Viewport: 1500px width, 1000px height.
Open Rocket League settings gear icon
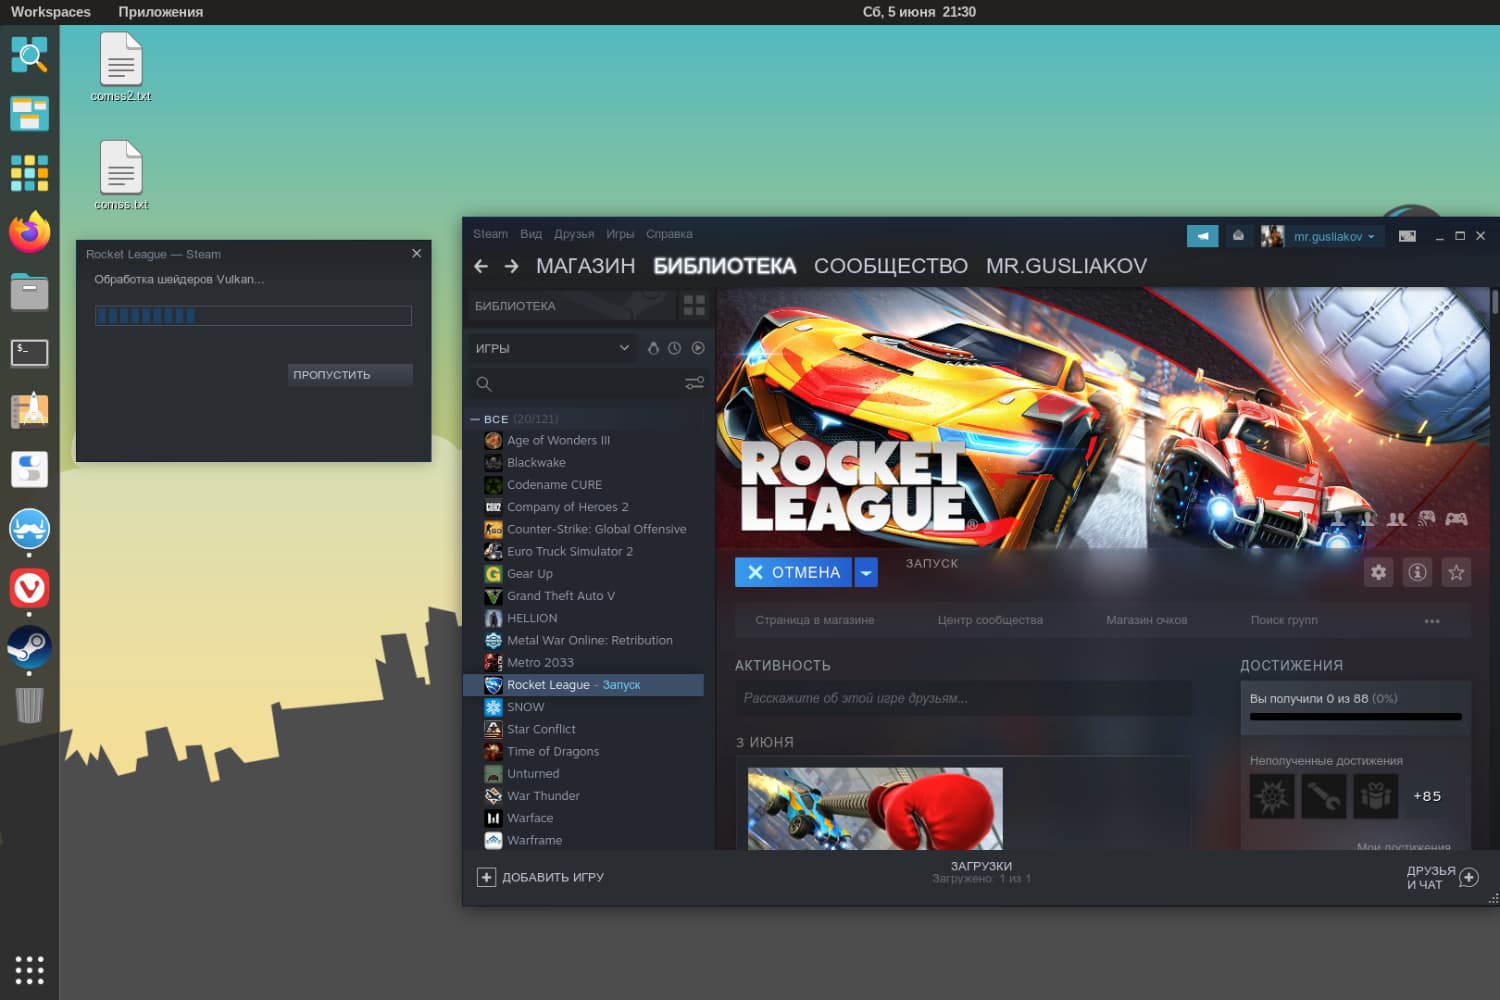pos(1379,572)
